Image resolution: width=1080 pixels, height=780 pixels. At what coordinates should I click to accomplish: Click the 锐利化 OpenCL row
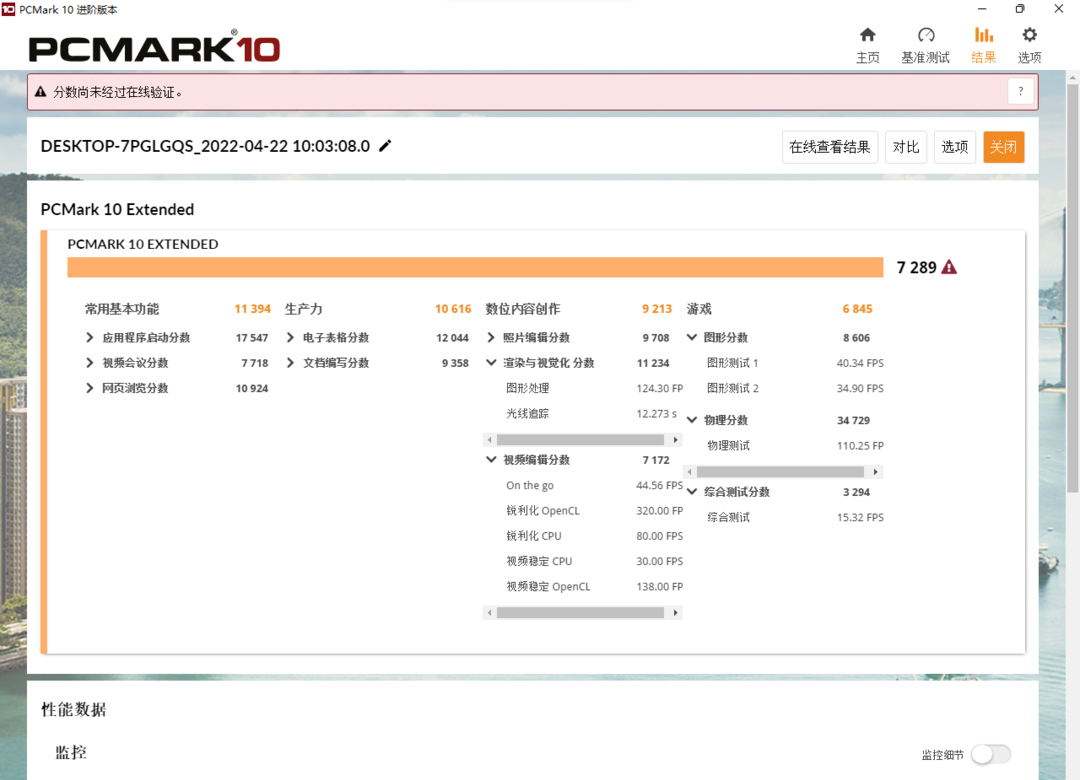[594, 511]
